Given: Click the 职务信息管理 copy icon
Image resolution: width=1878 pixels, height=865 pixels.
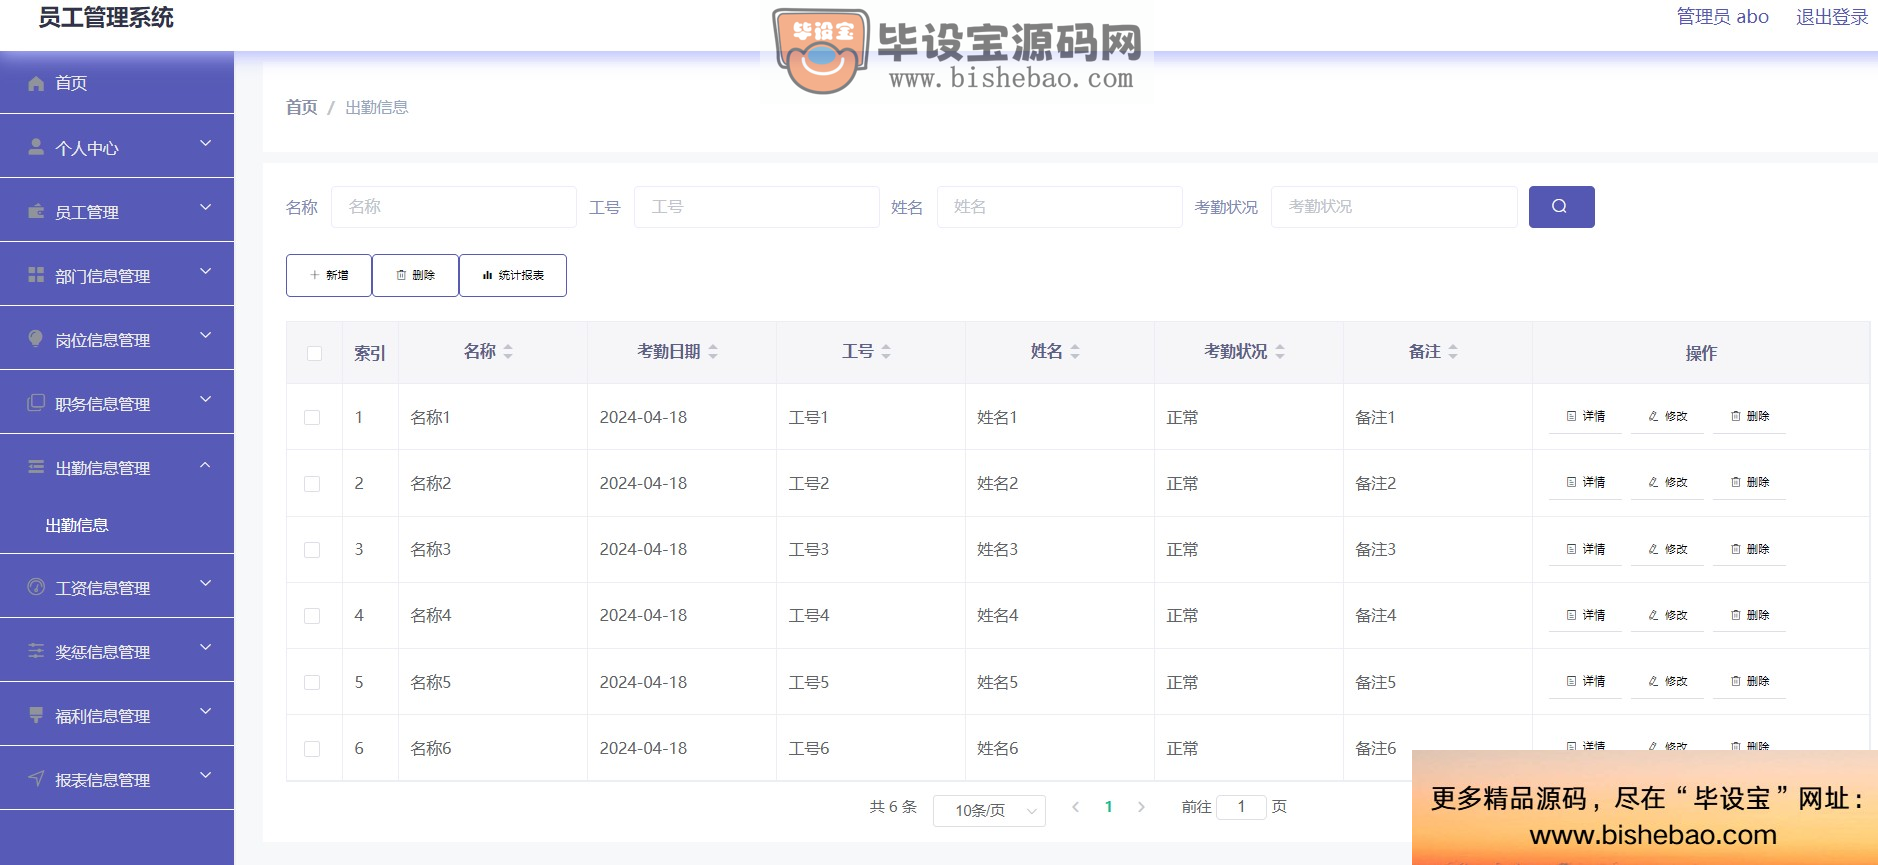Looking at the screenshot, I should coord(36,402).
